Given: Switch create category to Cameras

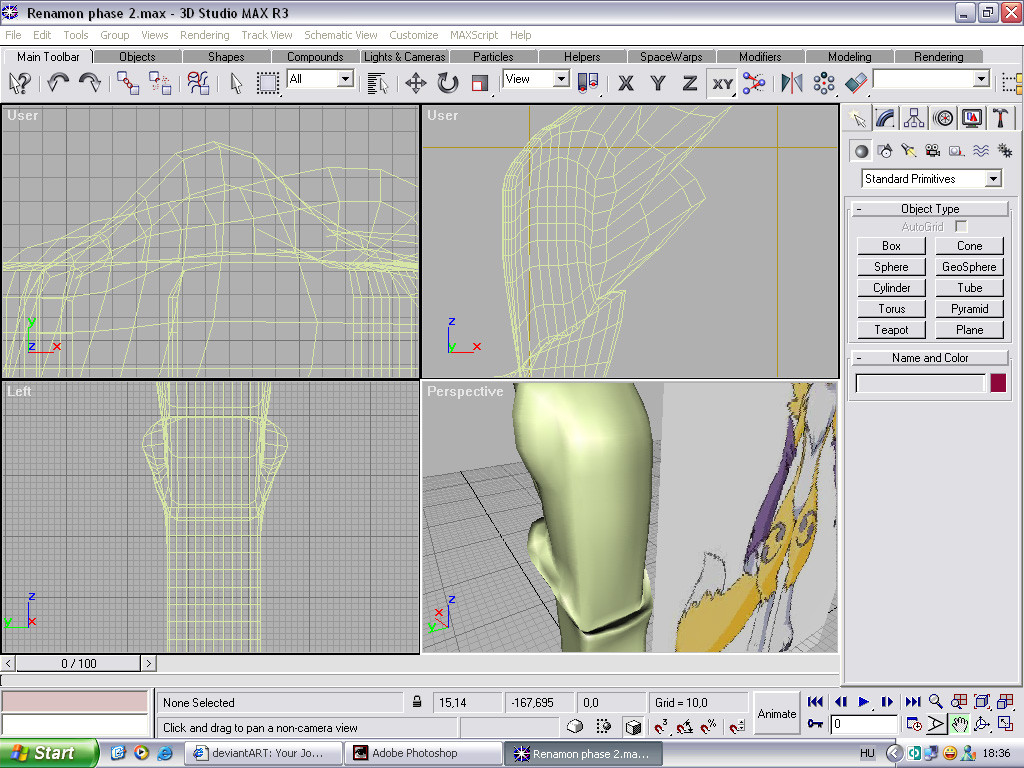Looking at the screenshot, I should pos(933,151).
